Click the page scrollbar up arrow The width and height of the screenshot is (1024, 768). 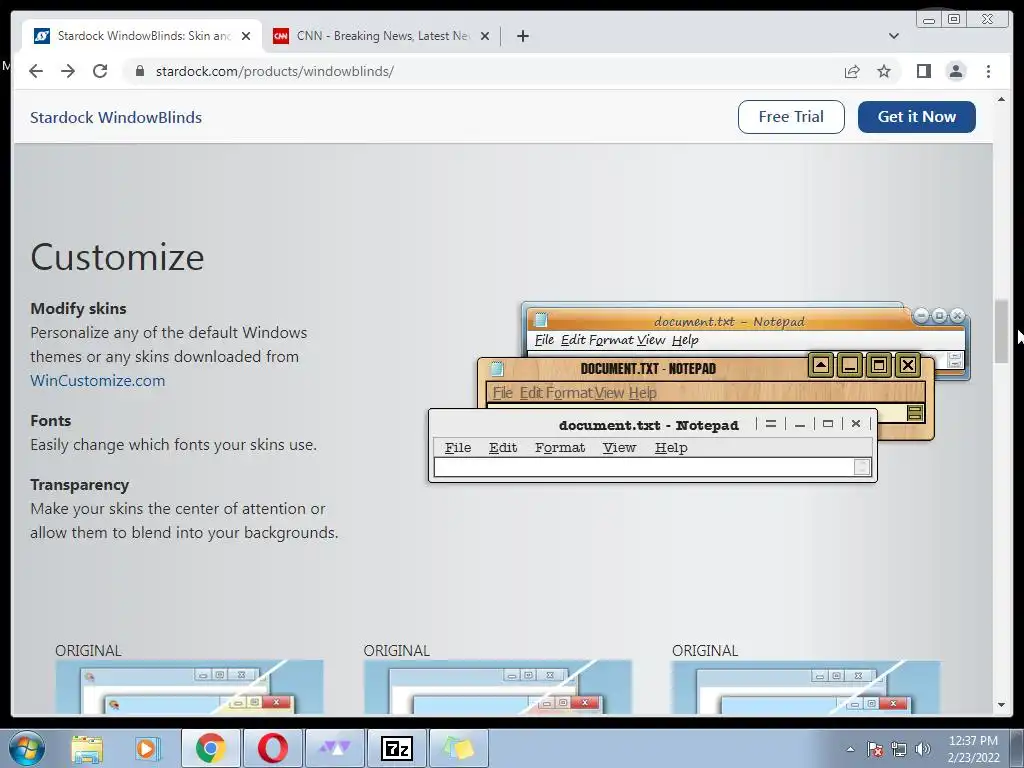pos(1001,99)
